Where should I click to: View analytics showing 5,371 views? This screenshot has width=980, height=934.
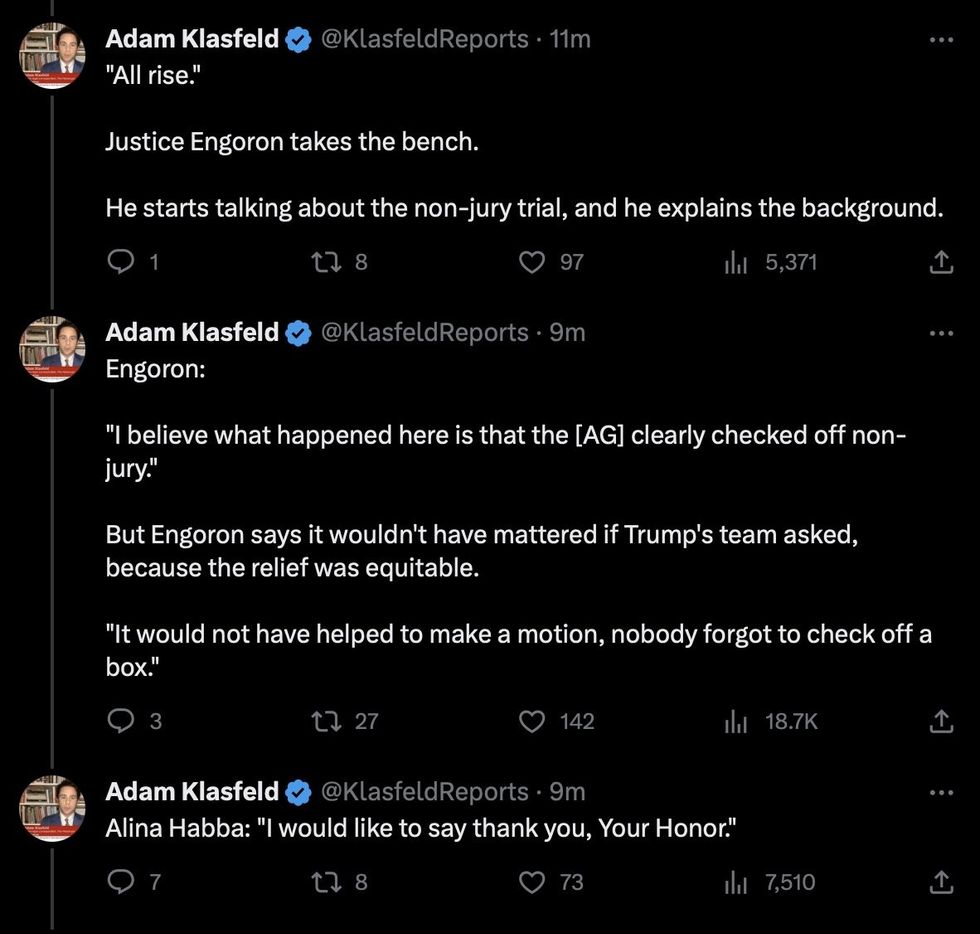click(x=736, y=262)
